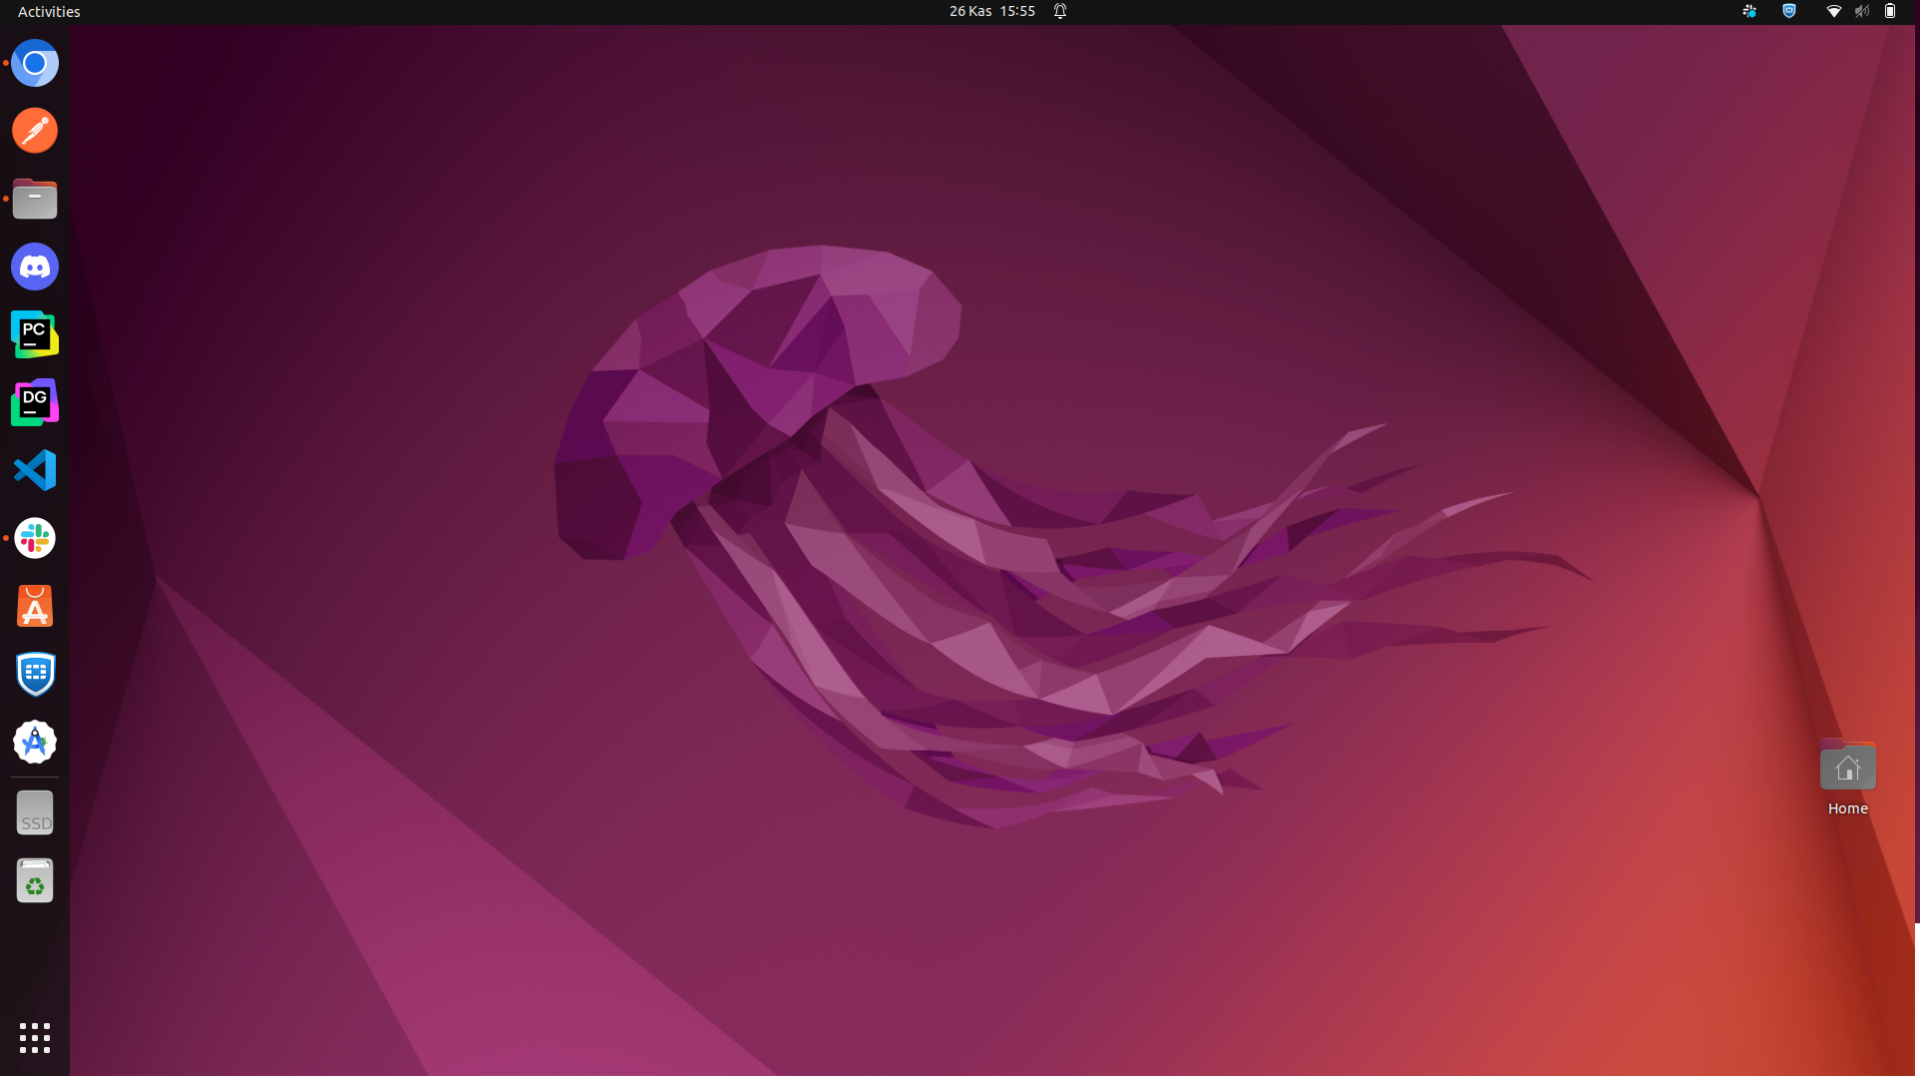Click the Slack tray icon in top bar
Image resolution: width=1920 pixels, height=1076 pixels.
point(1749,11)
